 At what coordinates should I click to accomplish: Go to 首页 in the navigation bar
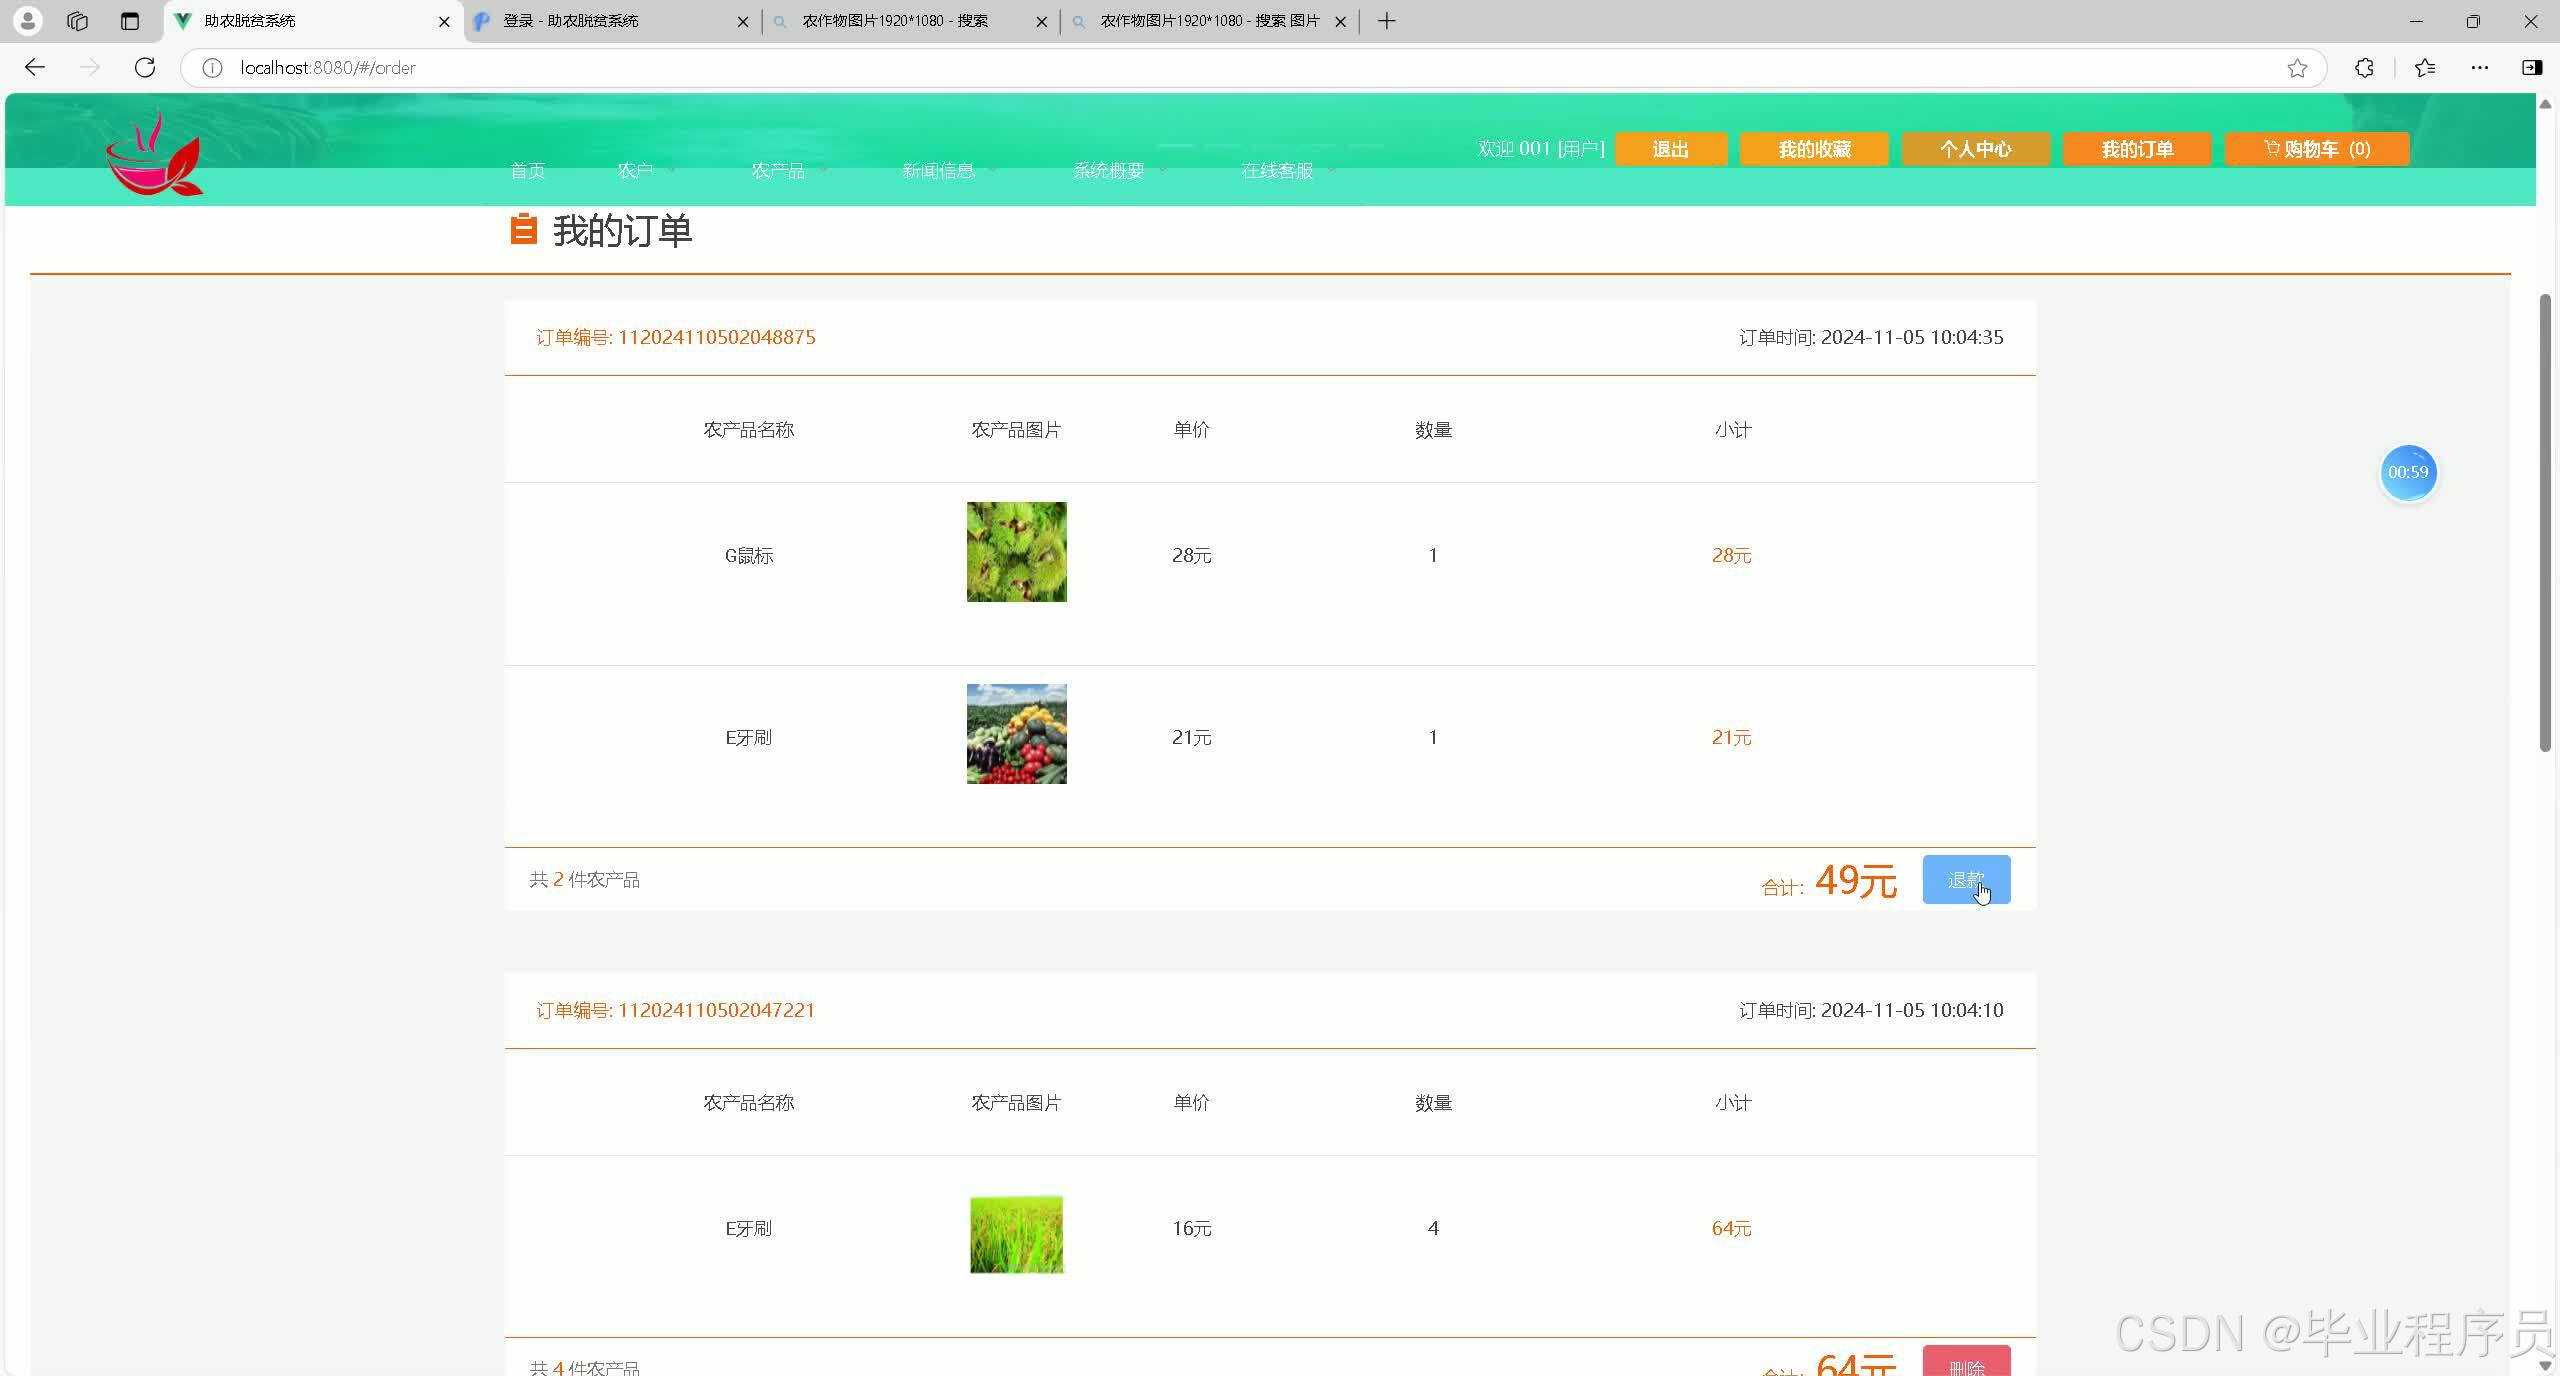(528, 171)
